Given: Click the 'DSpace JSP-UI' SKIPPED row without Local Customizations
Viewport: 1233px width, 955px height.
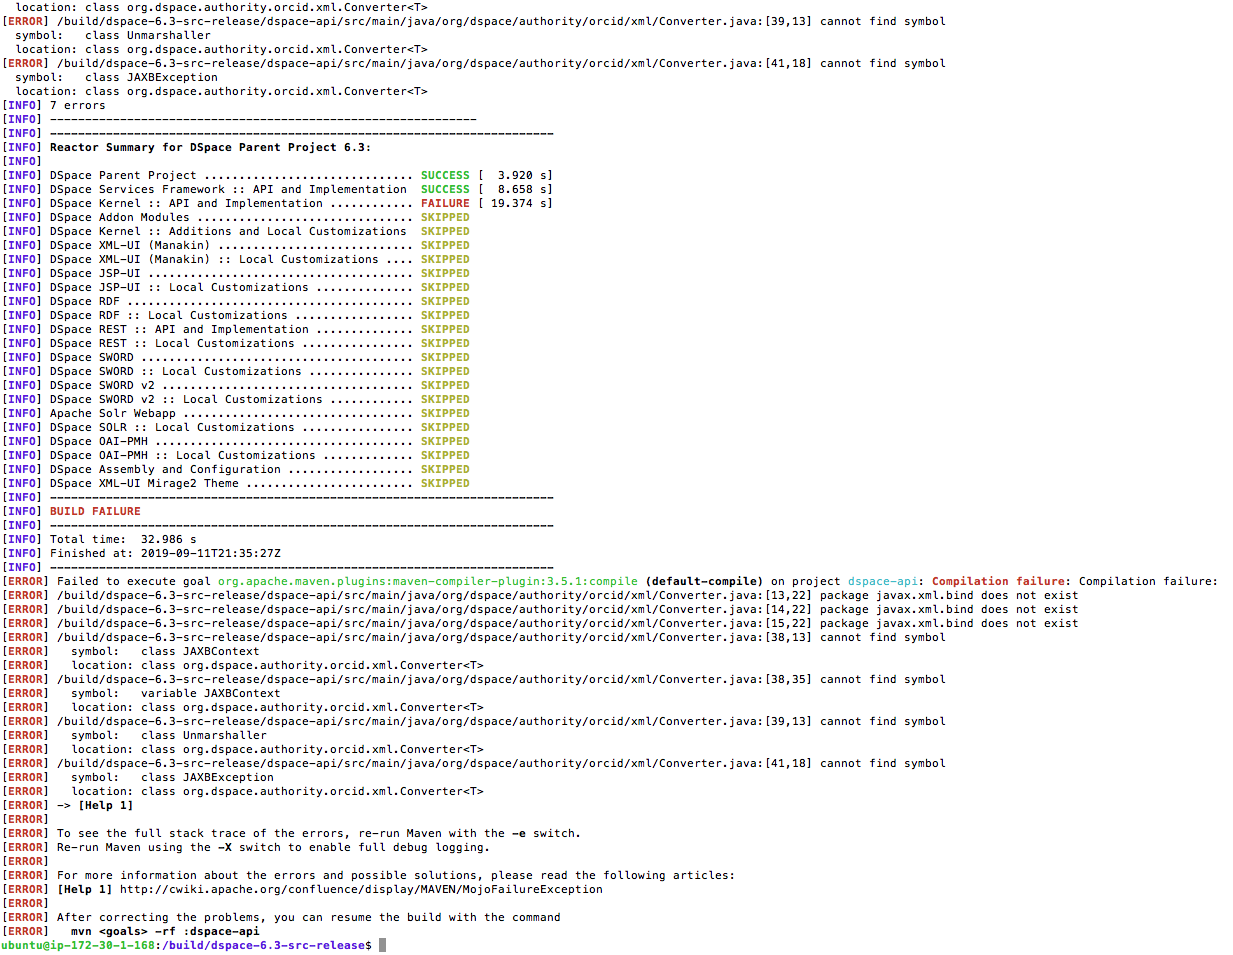Looking at the screenshot, I should 236,273.
